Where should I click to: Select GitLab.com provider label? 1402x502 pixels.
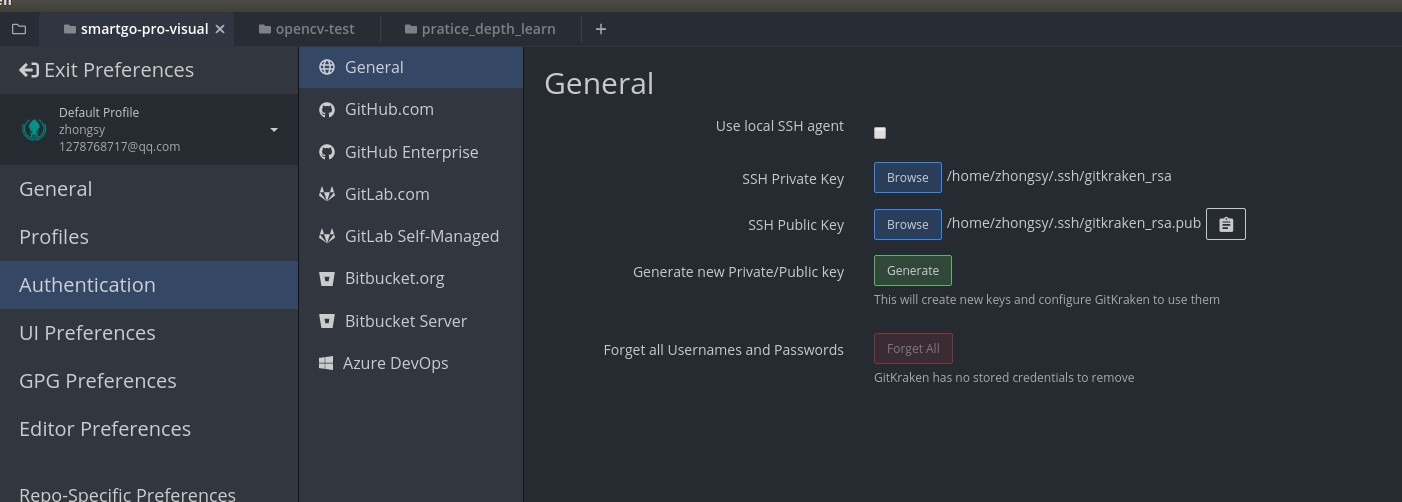(387, 194)
